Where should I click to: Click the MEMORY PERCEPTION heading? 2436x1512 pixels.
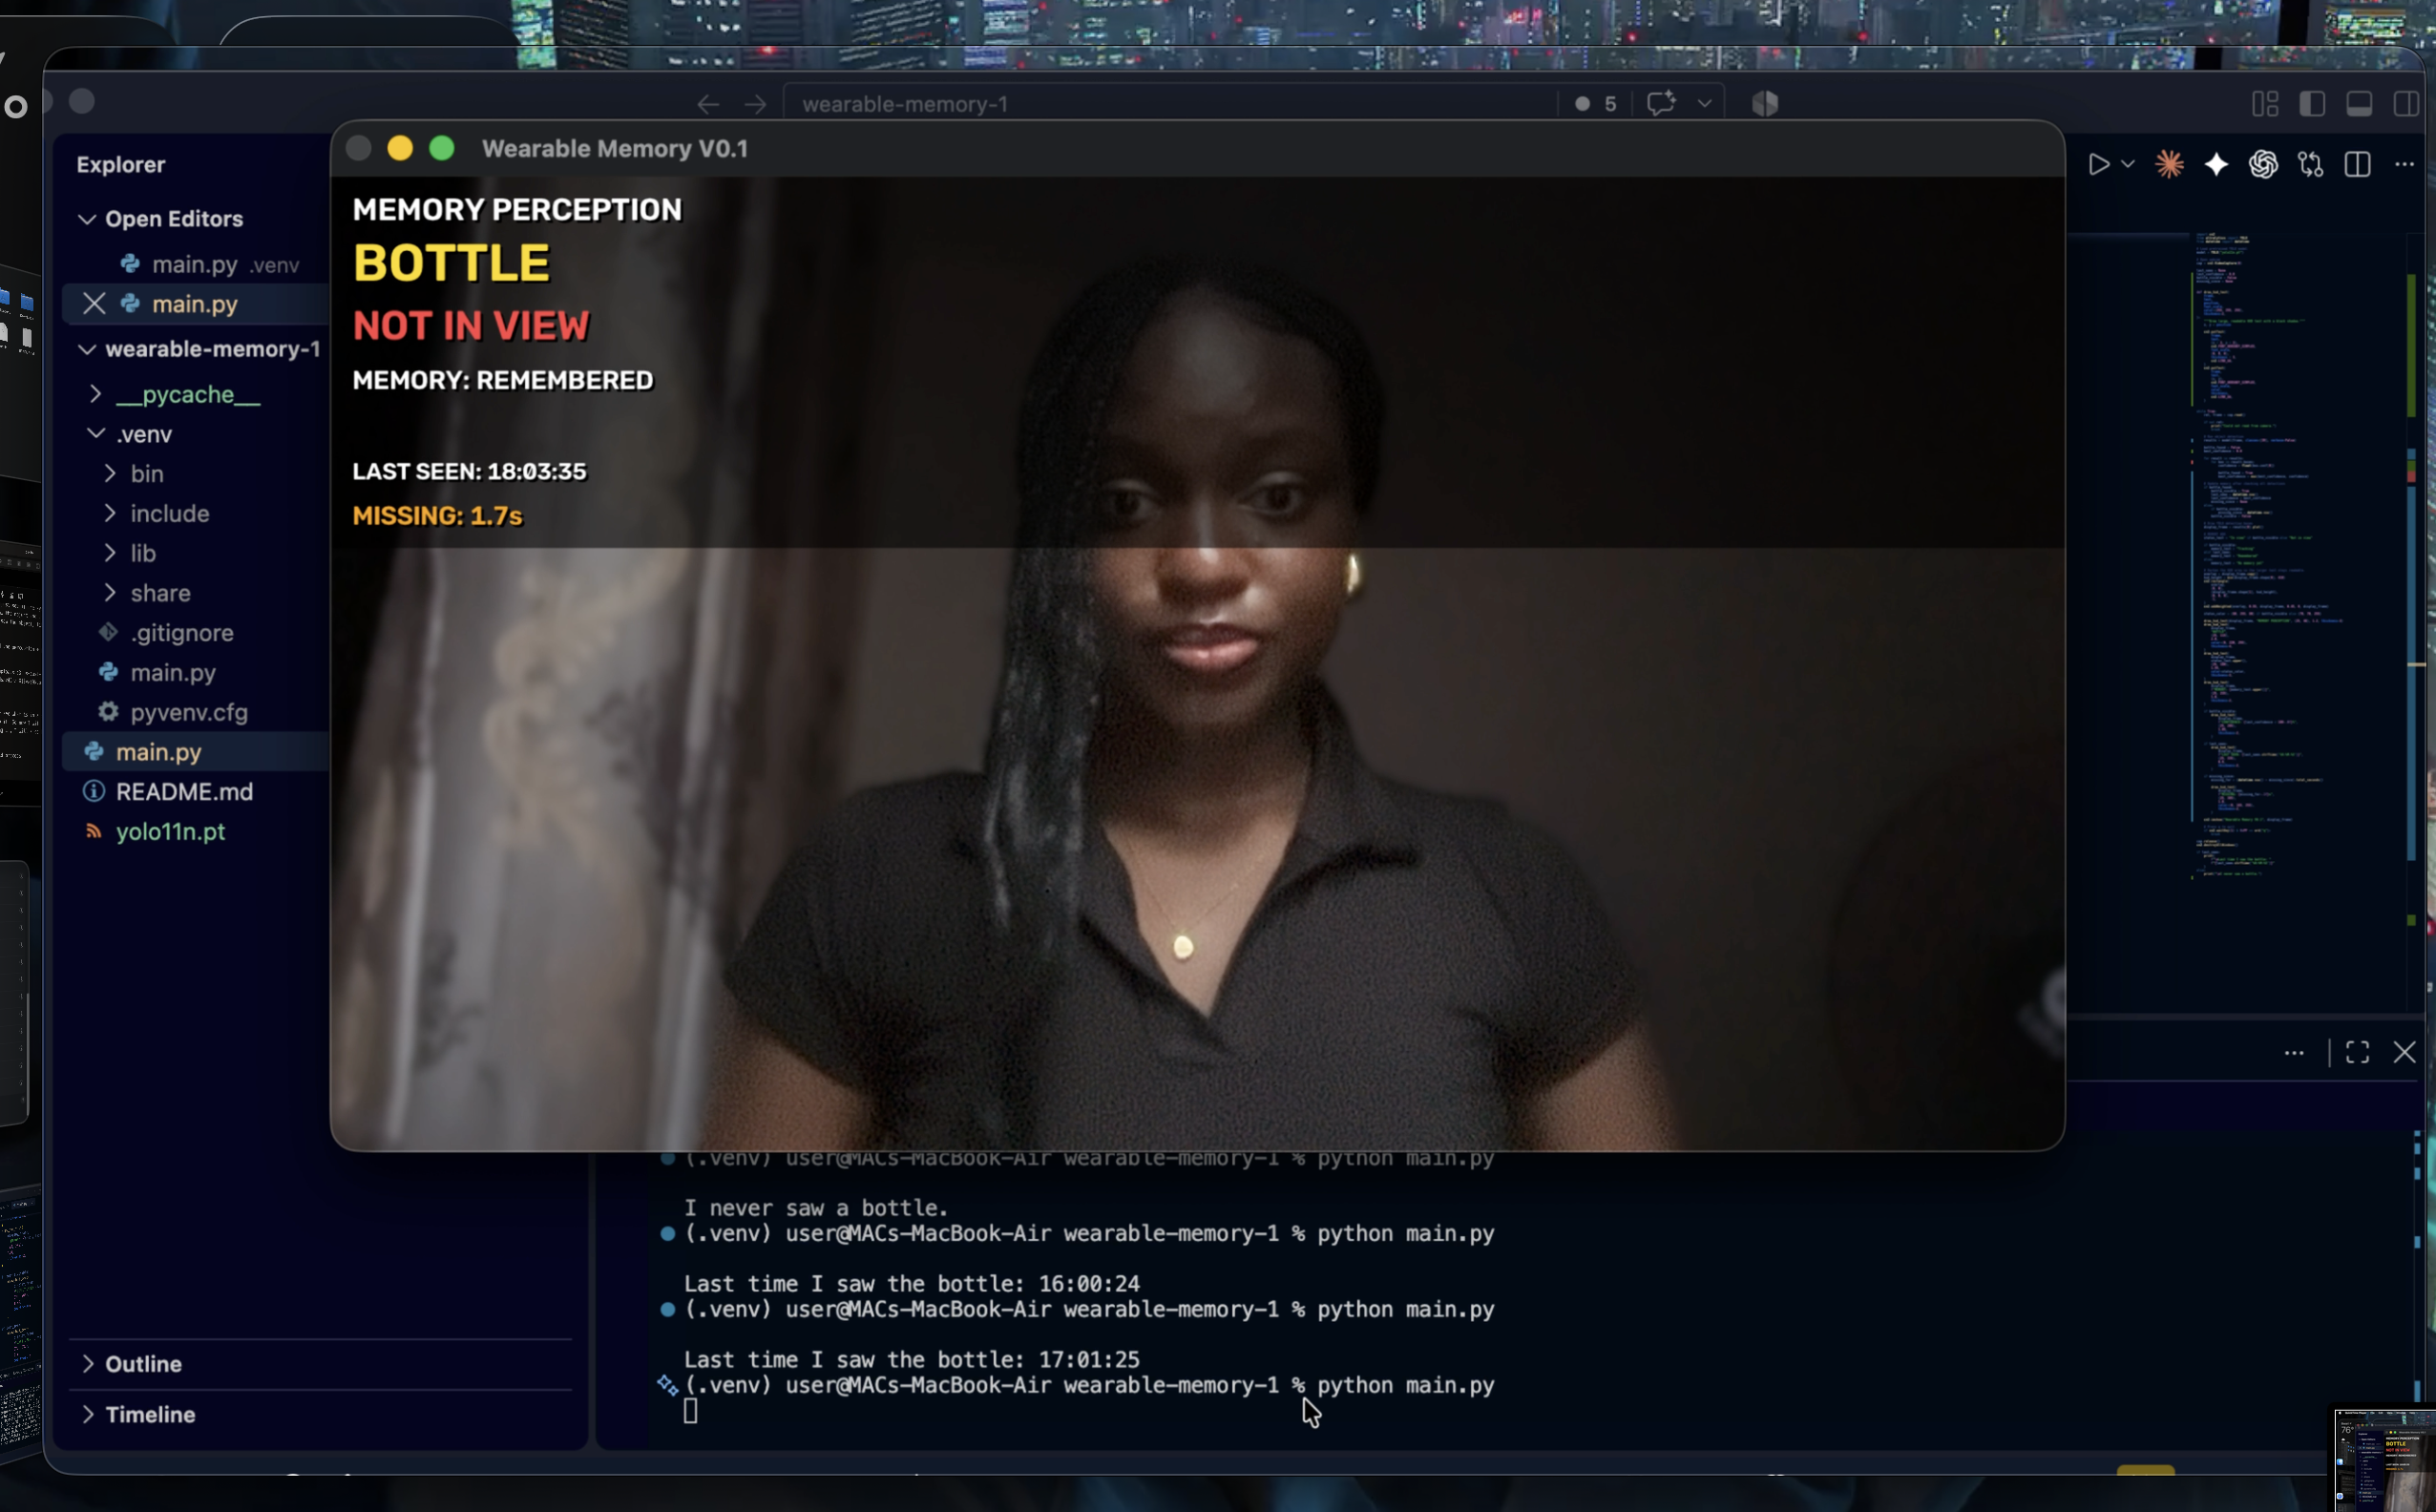pyautogui.click(x=517, y=210)
